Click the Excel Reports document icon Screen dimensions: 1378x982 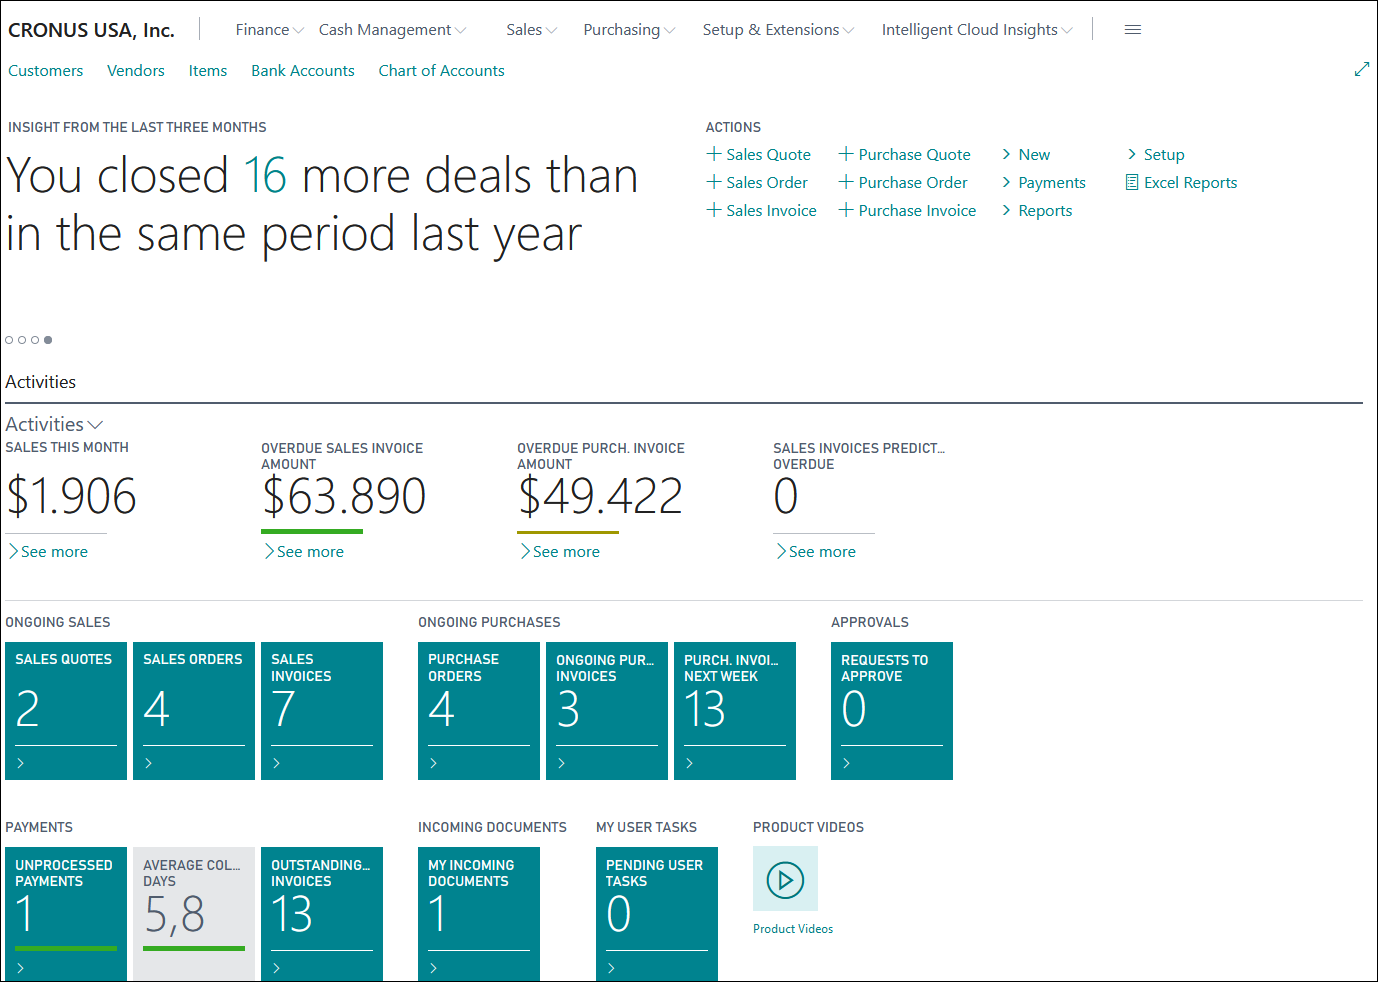coord(1132,182)
